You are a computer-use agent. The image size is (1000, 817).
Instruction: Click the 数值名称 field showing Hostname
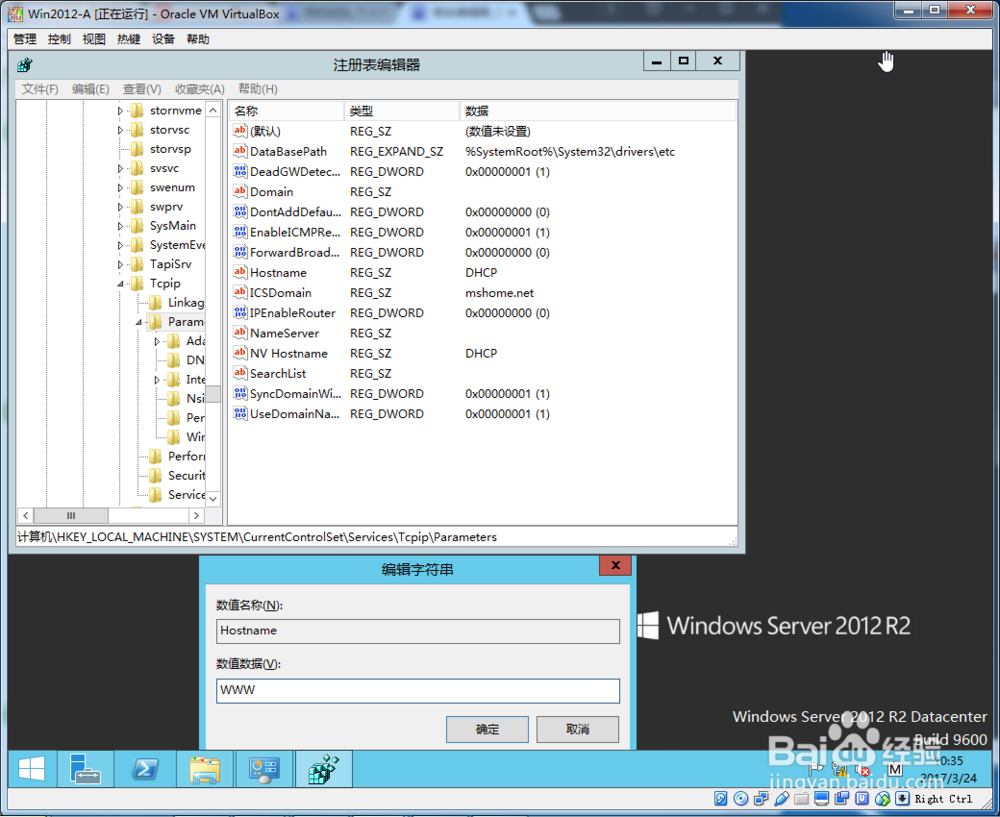(418, 631)
